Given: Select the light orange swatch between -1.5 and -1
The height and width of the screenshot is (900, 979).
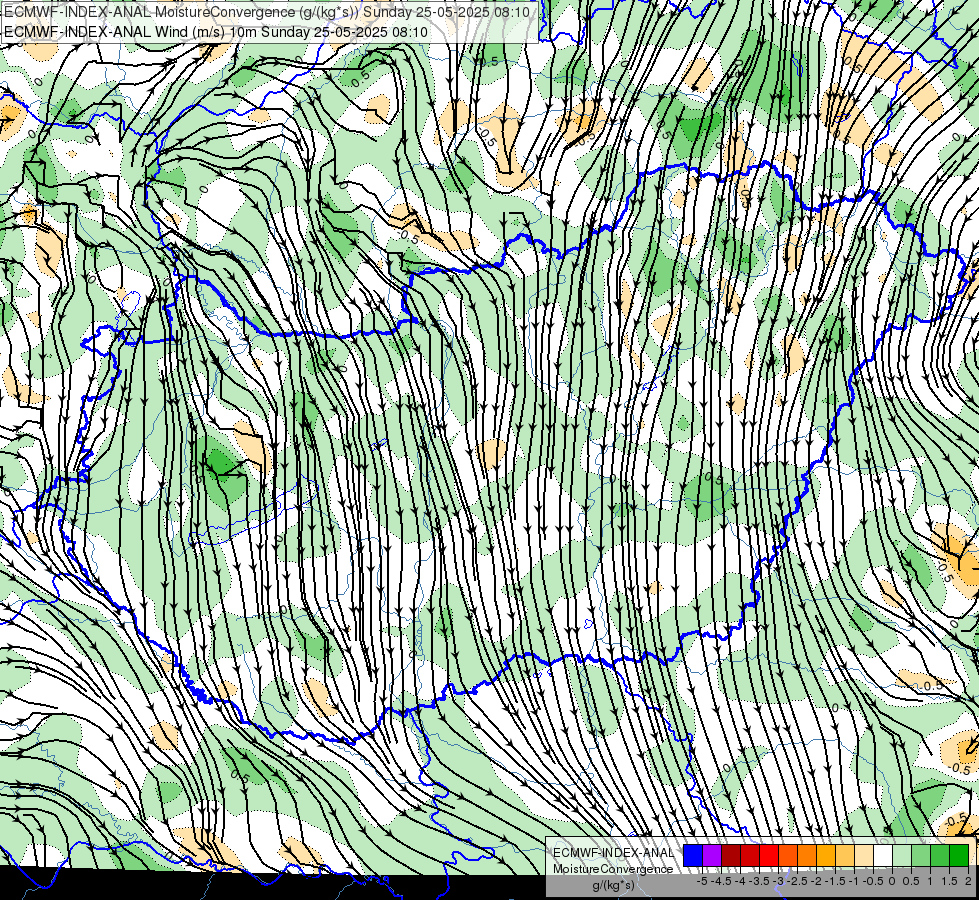Looking at the screenshot, I should pyautogui.click(x=845, y=855).
